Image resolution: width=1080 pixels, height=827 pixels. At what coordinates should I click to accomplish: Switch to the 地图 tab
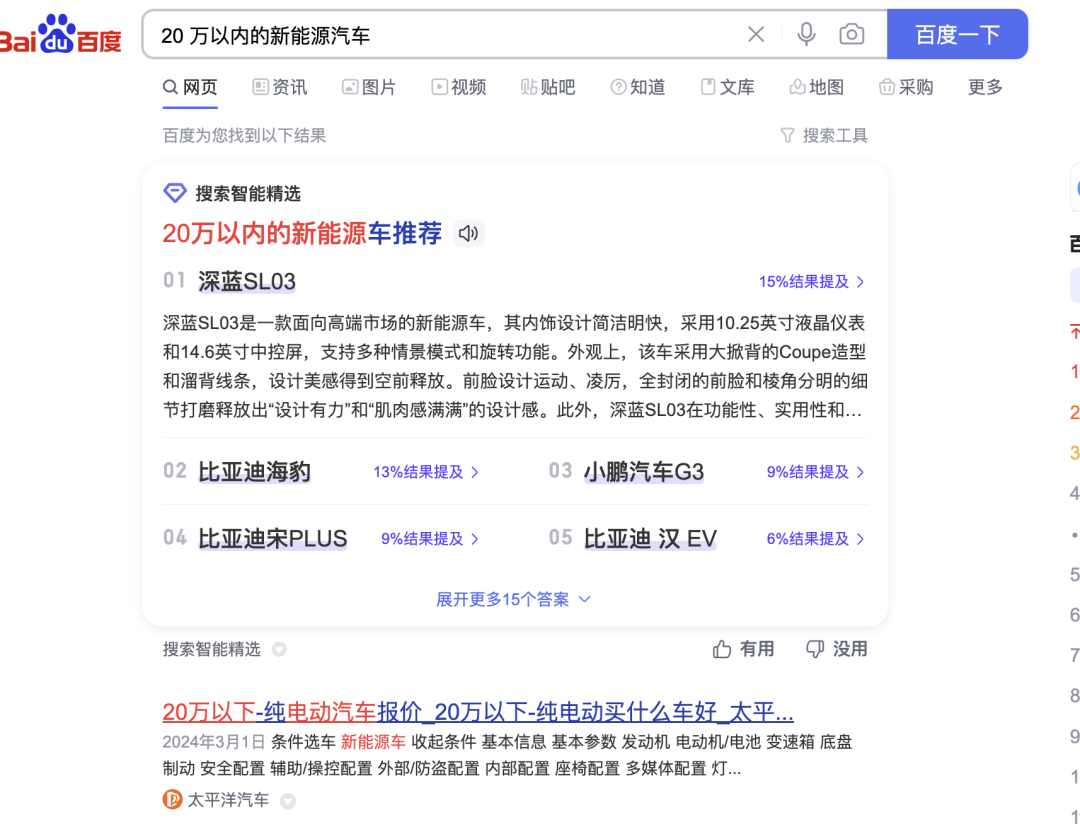[x=817, y=87]
